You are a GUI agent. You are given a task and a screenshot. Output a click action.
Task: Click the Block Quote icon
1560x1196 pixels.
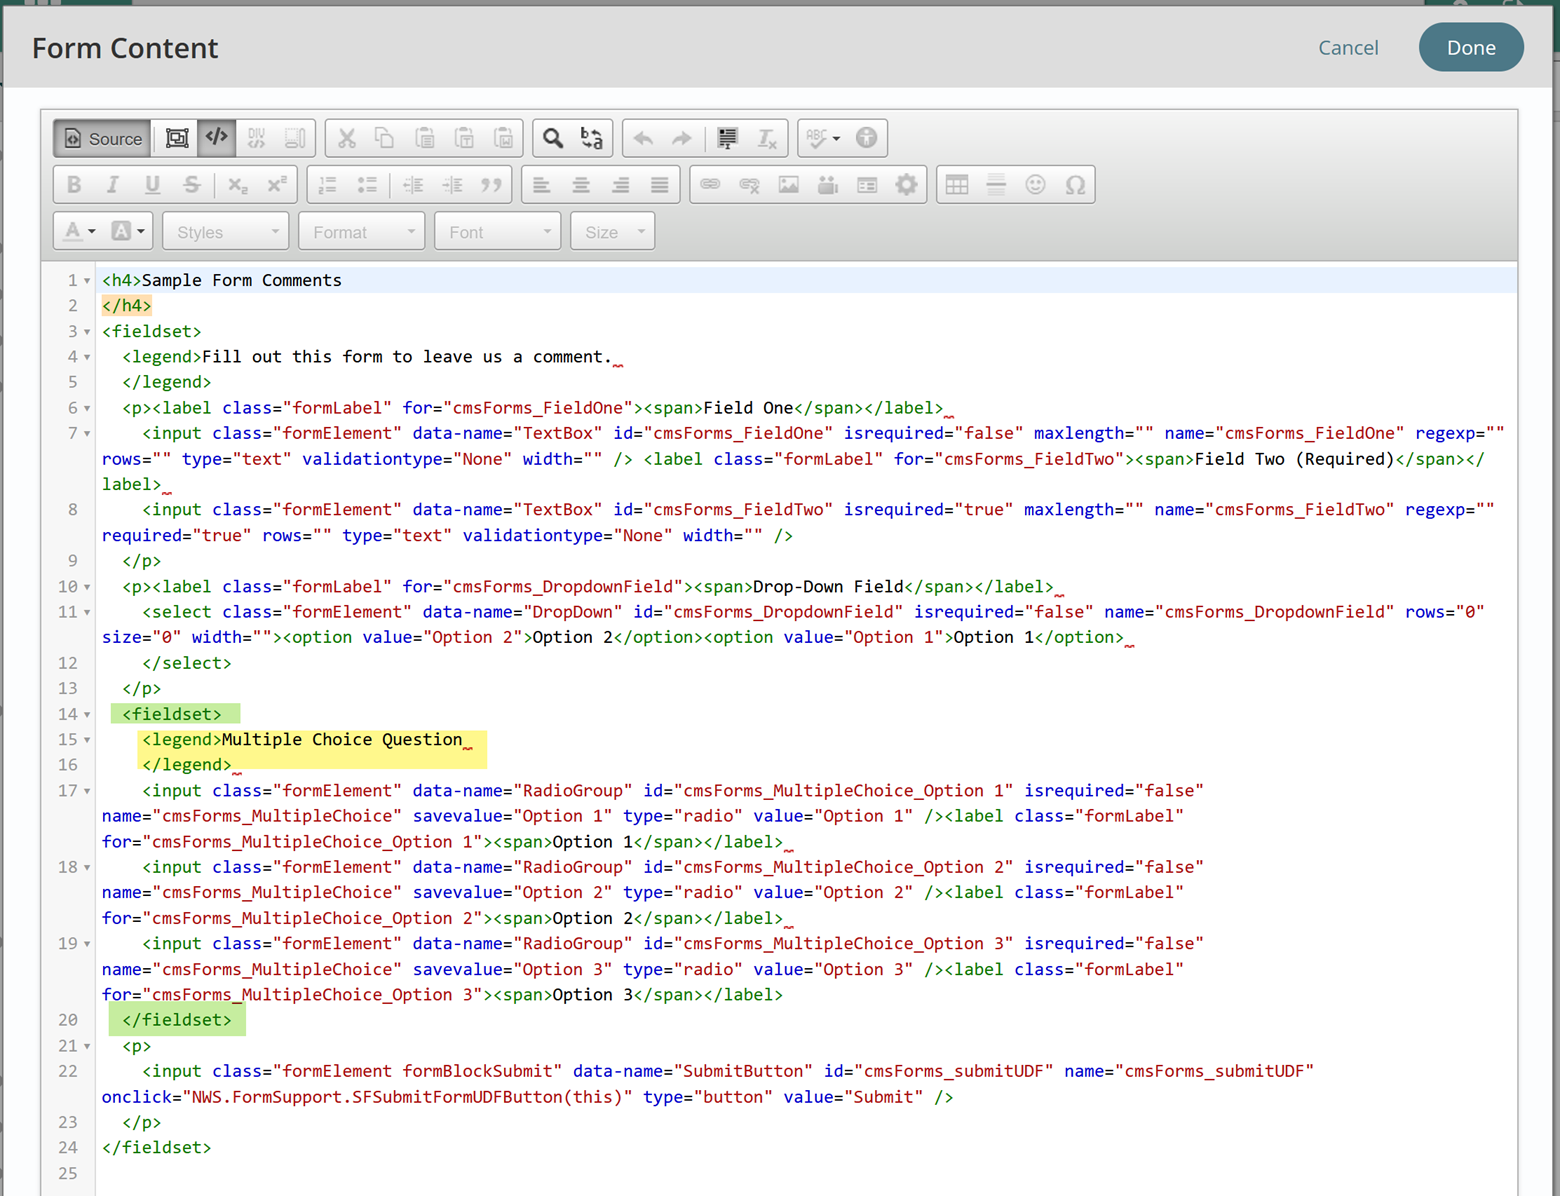pyautogui.click(x=491, y=185)
